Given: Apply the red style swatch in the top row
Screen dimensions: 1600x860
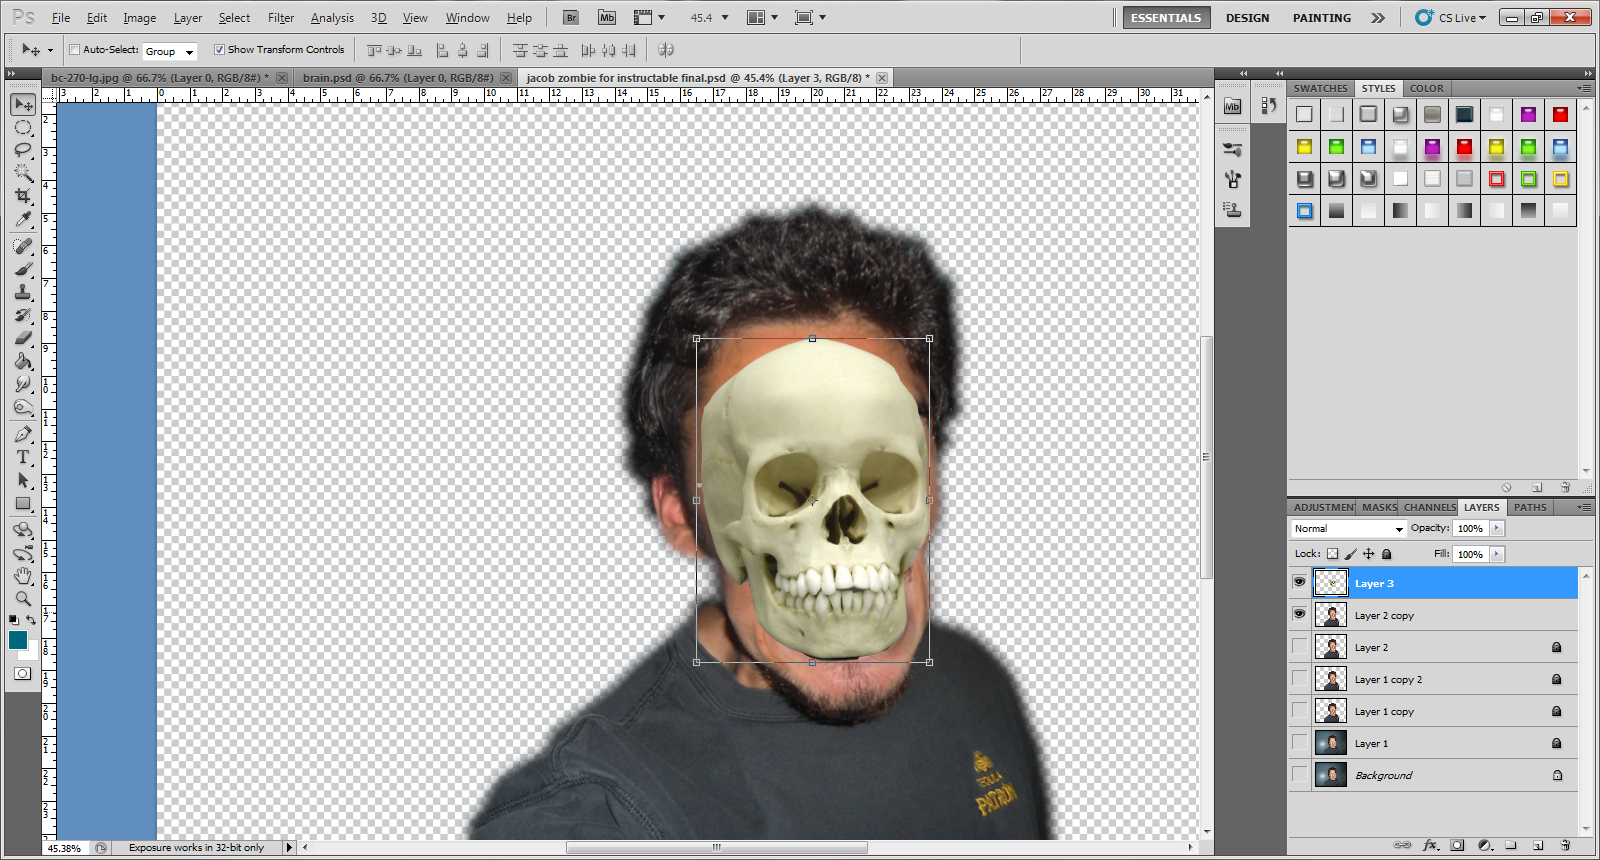Looking at the screenshot, I should point(1560,114).
